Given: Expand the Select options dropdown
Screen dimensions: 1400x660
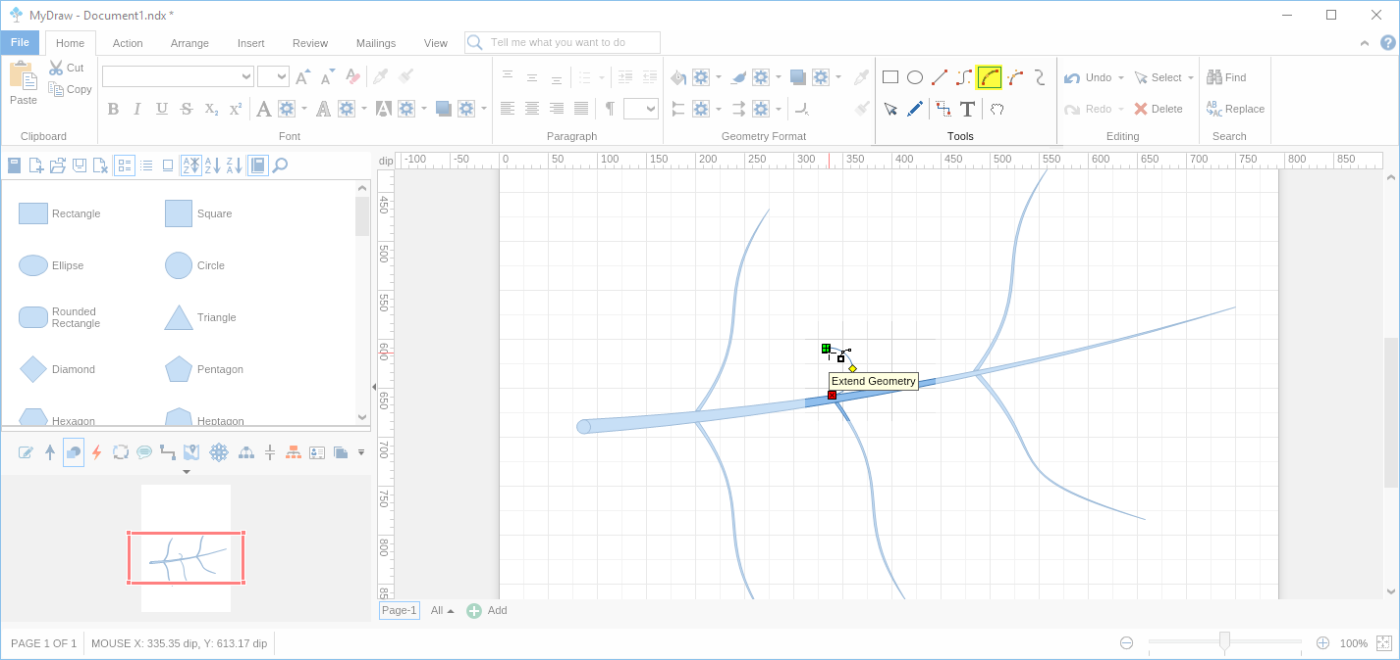Looking at the screenshot, I should pos(1190,77).
